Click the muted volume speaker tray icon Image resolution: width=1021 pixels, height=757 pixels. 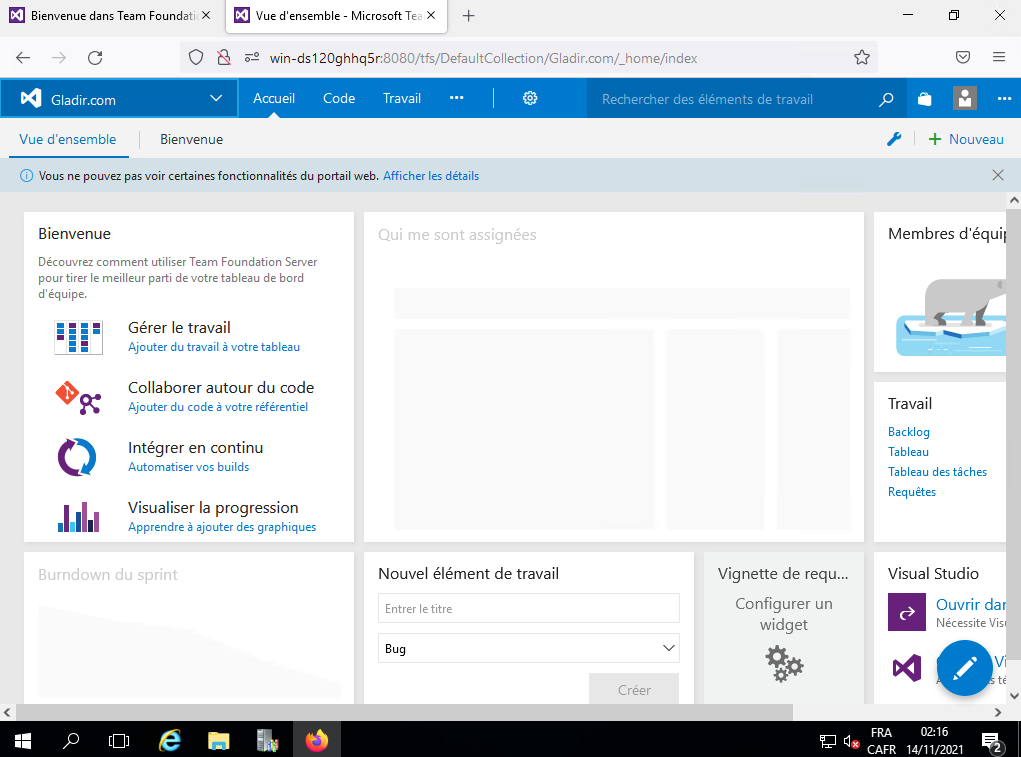[x=851, y=741]
